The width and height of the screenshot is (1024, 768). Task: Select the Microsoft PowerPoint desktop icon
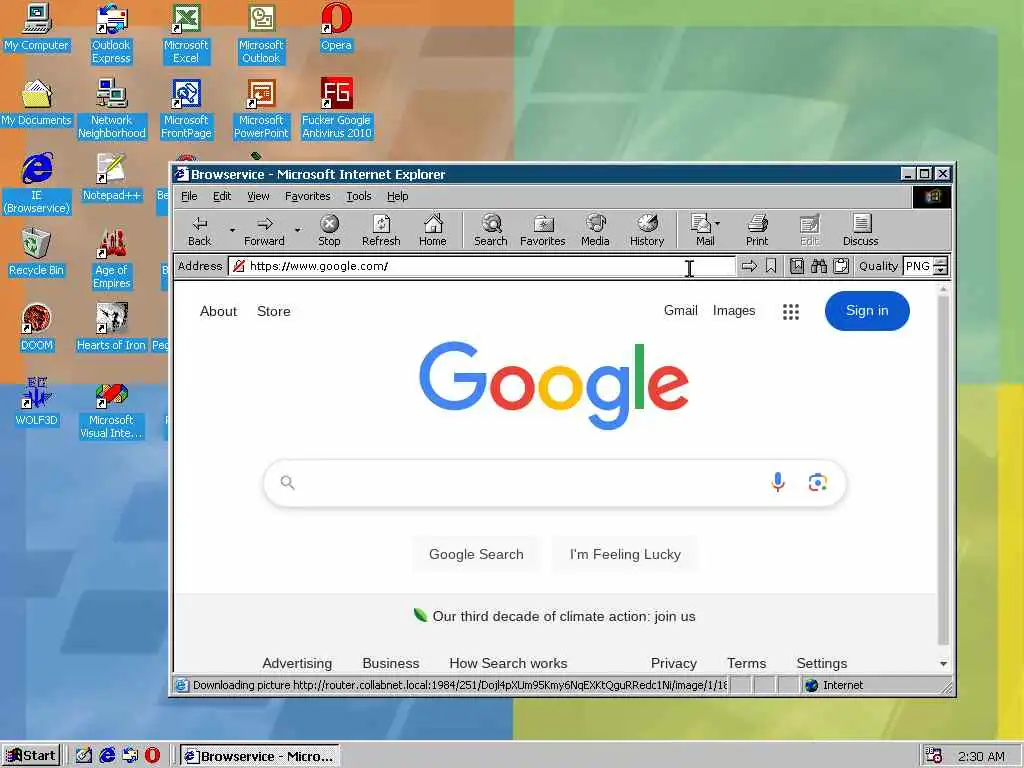pos(261,109)
